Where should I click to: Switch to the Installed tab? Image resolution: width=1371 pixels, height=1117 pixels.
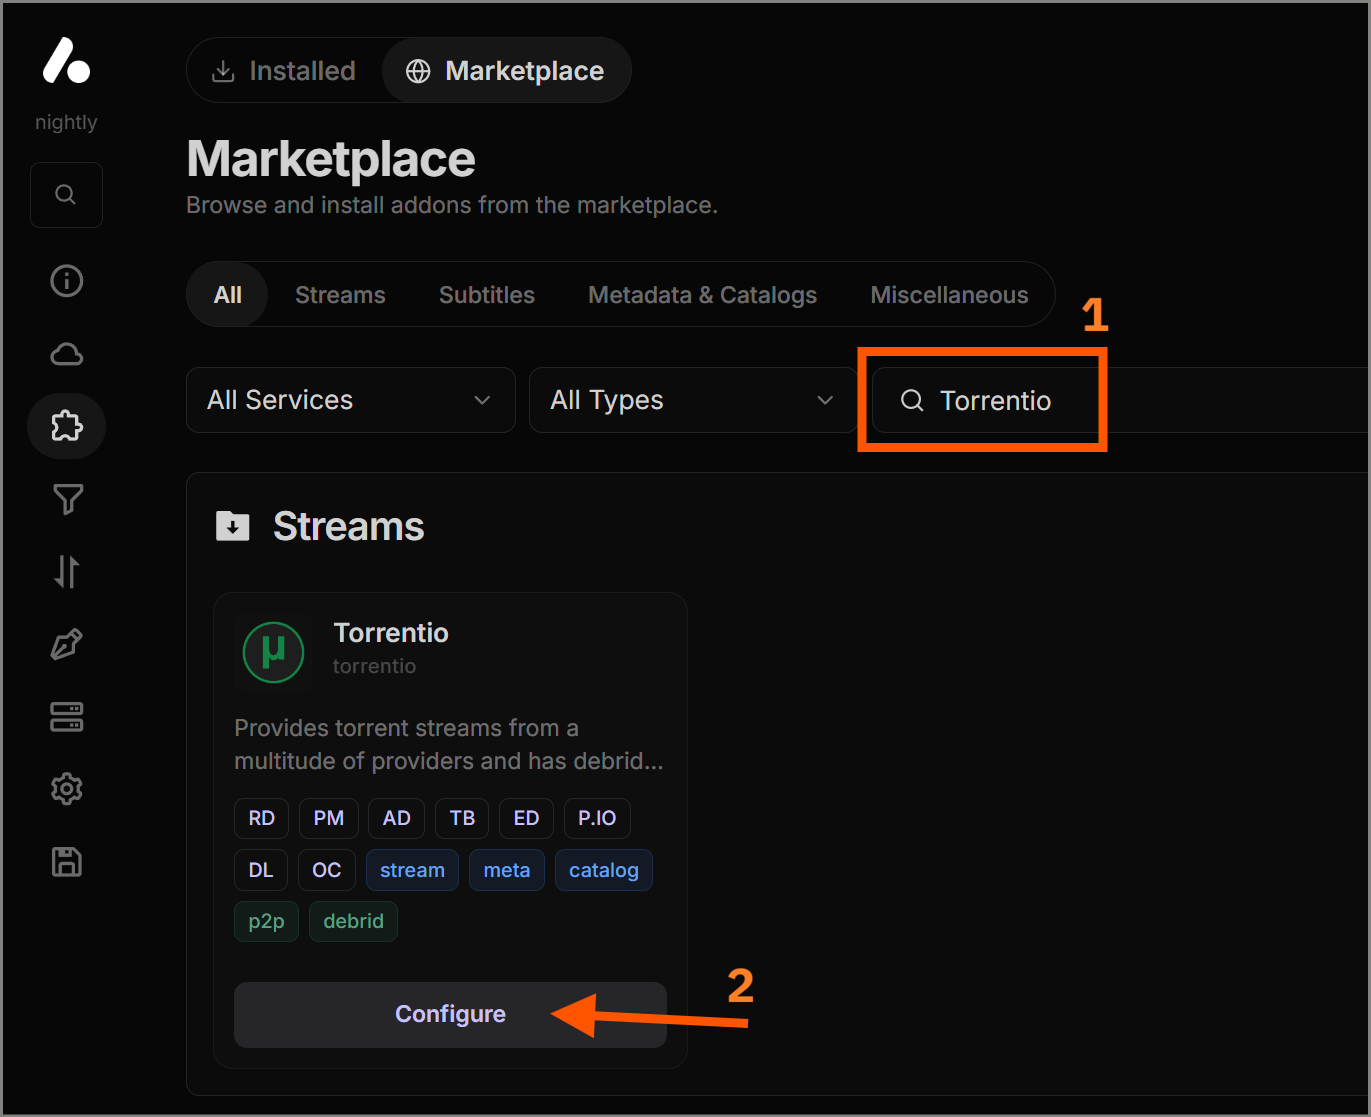[x=285, y=71]
